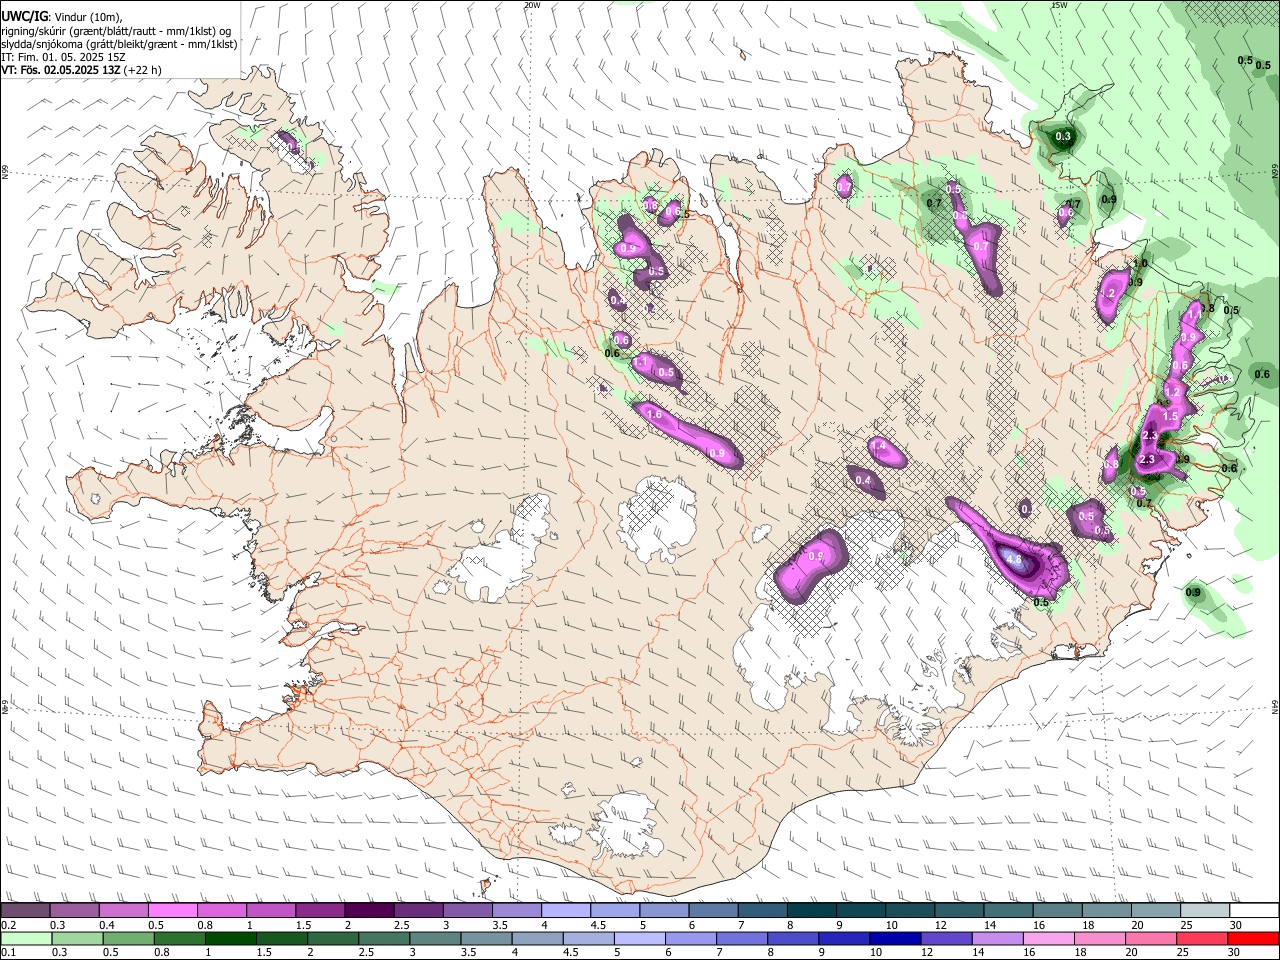Select the 0.5 green swatch, bottom legend row
Viewport: 1280px width, 960px height.
[128, 938]
